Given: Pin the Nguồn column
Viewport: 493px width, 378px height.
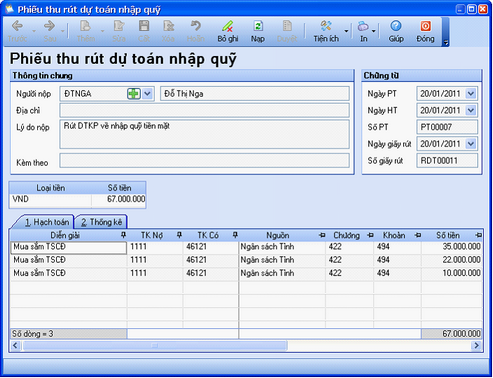Looking at the screenshot, I should pyautogui.click(x=322, y=235).
